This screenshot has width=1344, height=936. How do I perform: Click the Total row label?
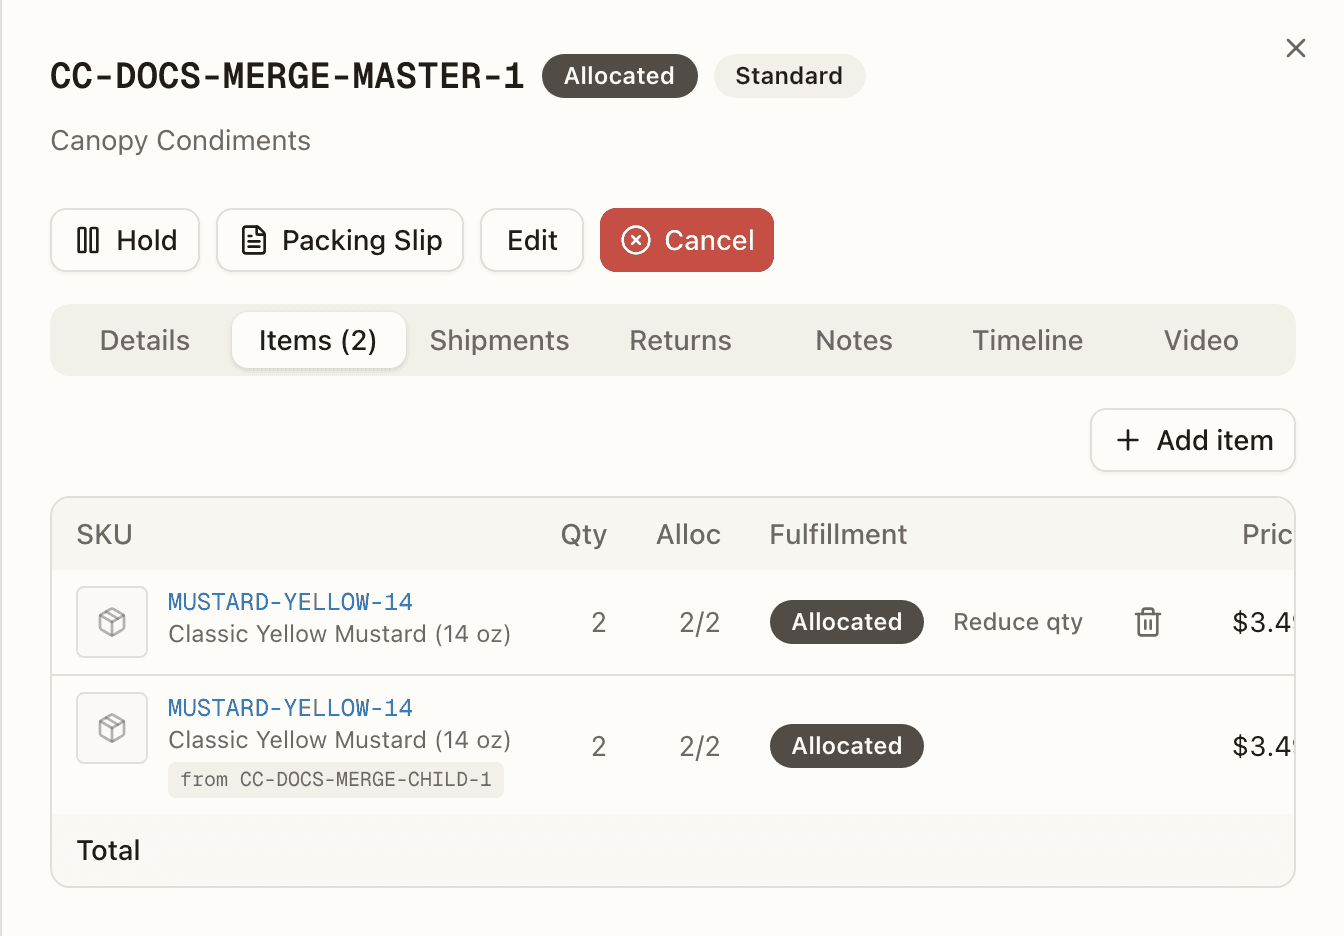[x=109, y=850]
